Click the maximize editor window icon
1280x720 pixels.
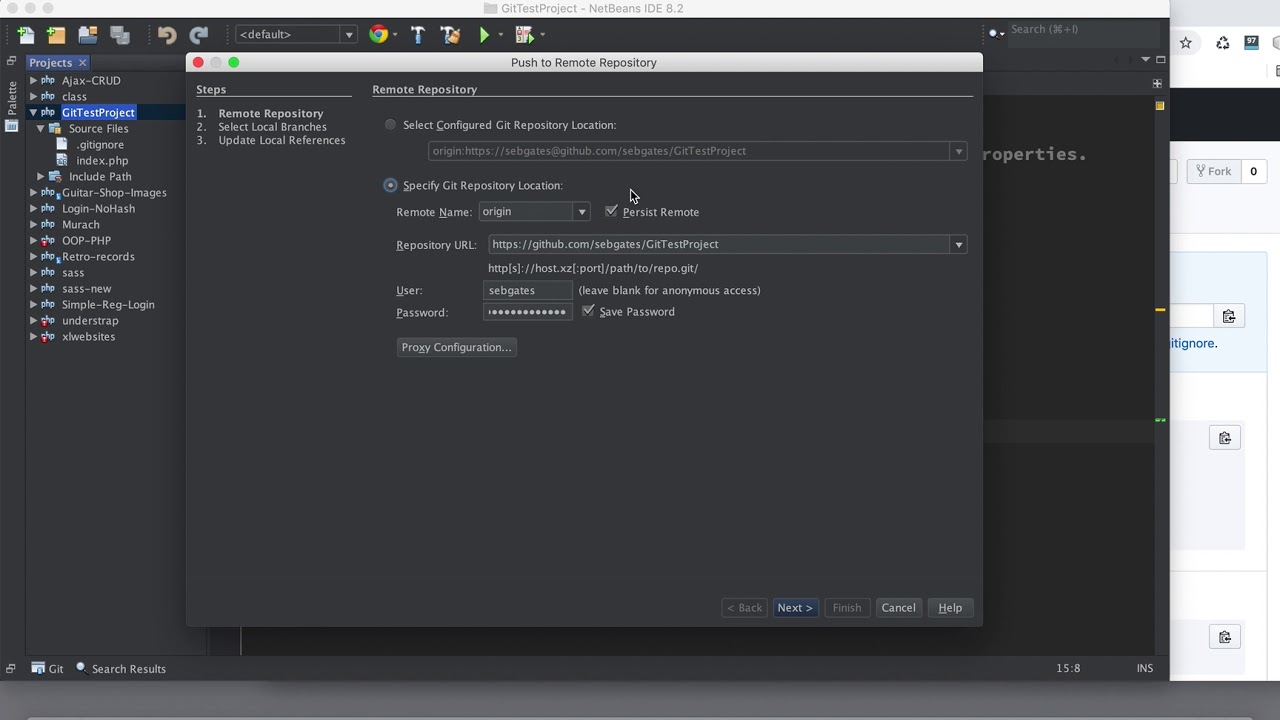coord(1160,60)
